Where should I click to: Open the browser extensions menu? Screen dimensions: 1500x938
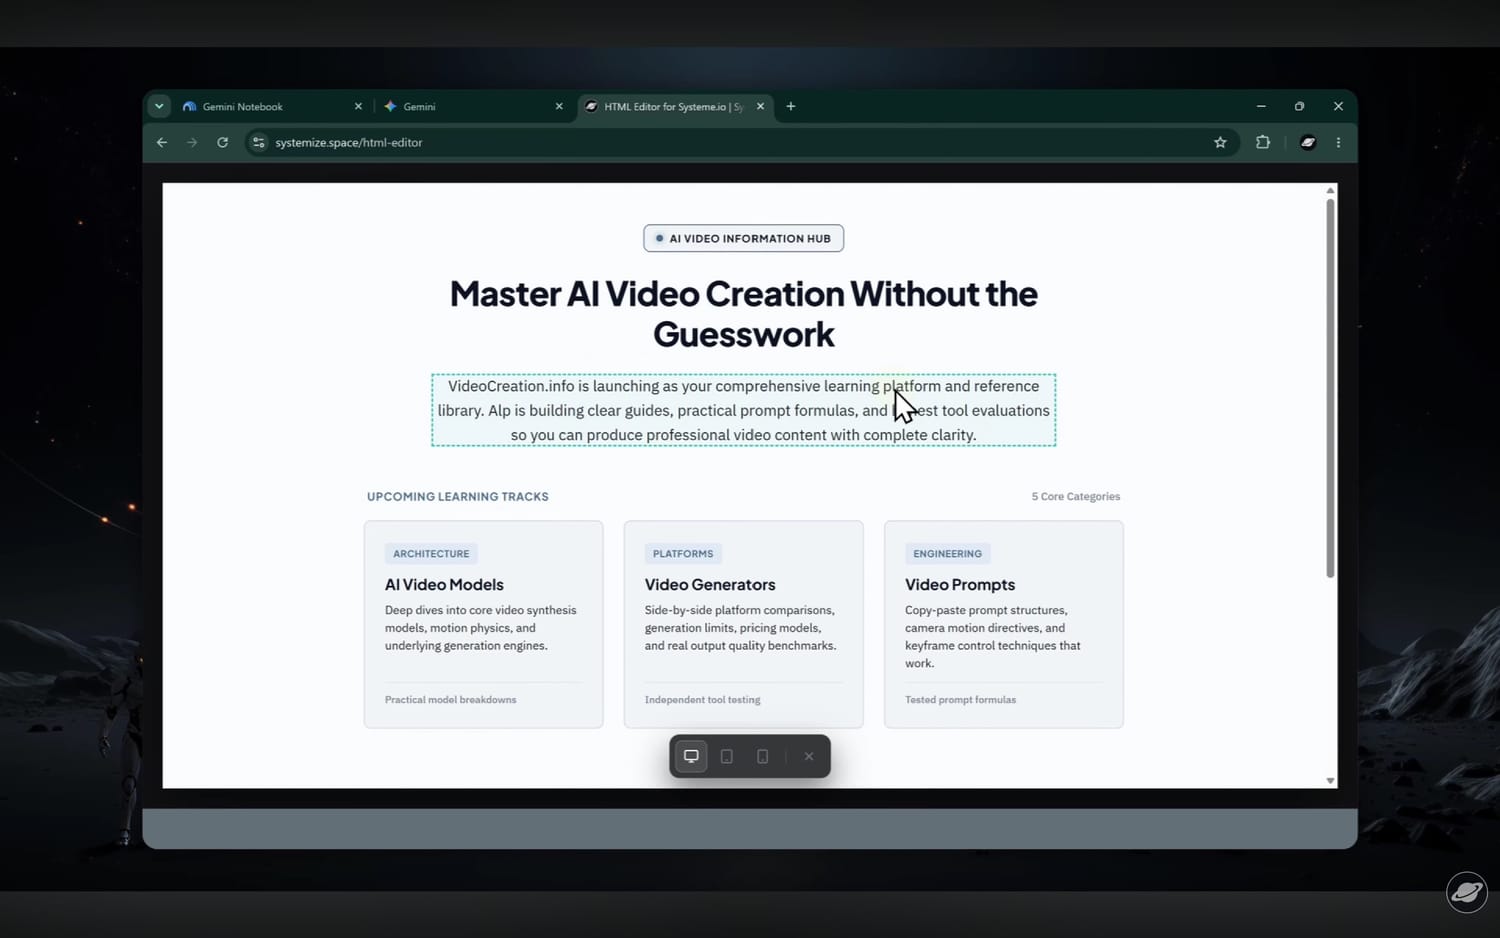tap(1263, 142)
